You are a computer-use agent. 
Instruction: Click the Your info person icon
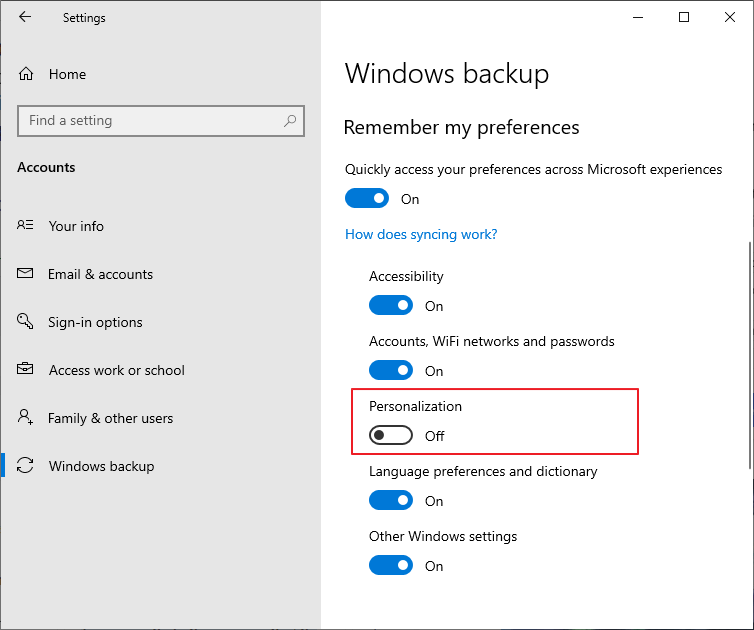(26, 226)
